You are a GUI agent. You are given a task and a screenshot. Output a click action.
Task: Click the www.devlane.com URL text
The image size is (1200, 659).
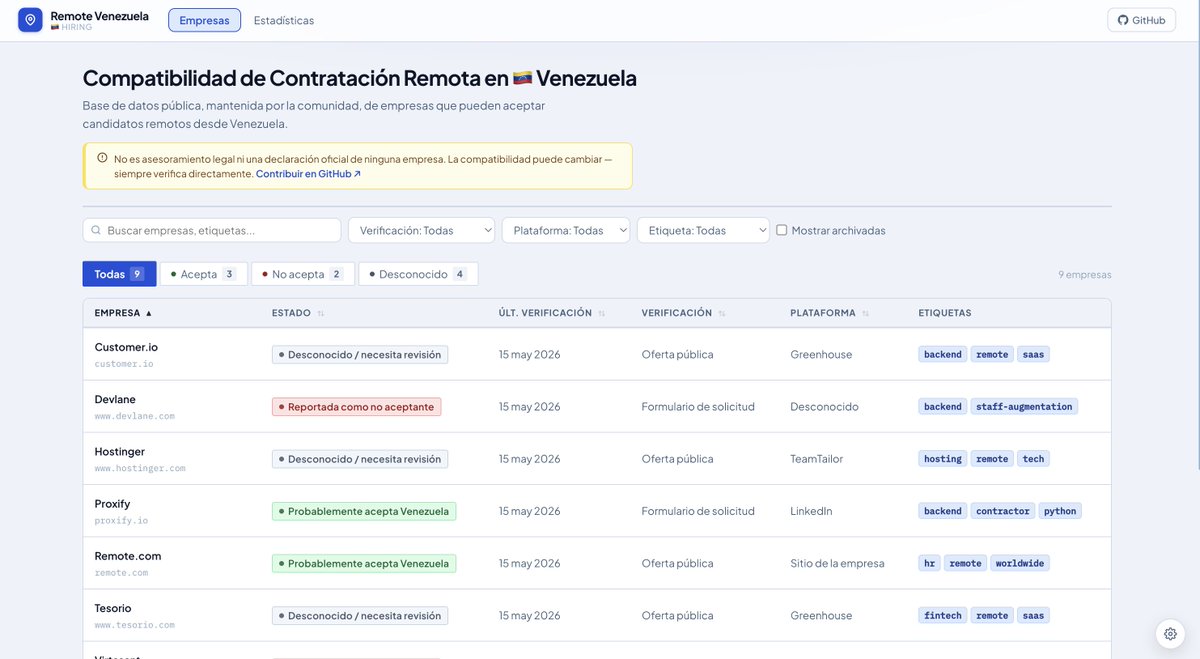tap(135, 416)
